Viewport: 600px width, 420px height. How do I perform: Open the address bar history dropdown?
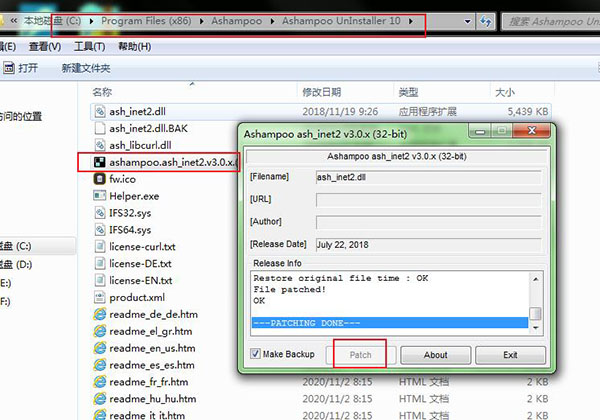(x=468, y=21)
